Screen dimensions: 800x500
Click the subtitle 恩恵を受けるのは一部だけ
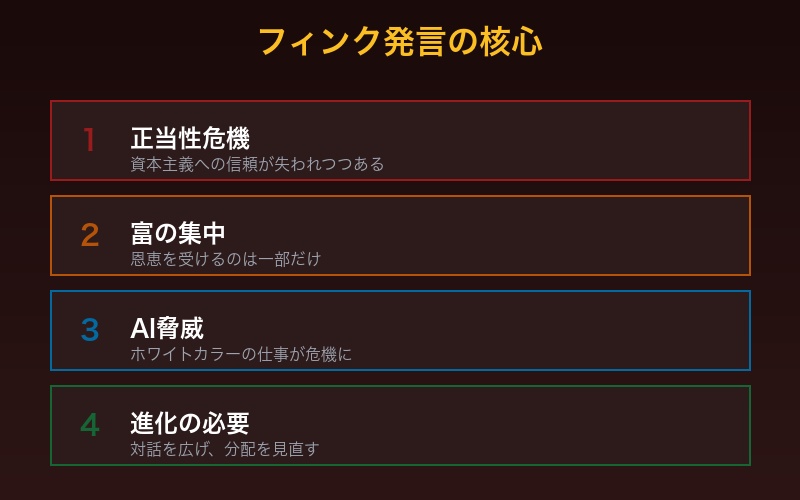pyautogui.click(x=226, y=259)
